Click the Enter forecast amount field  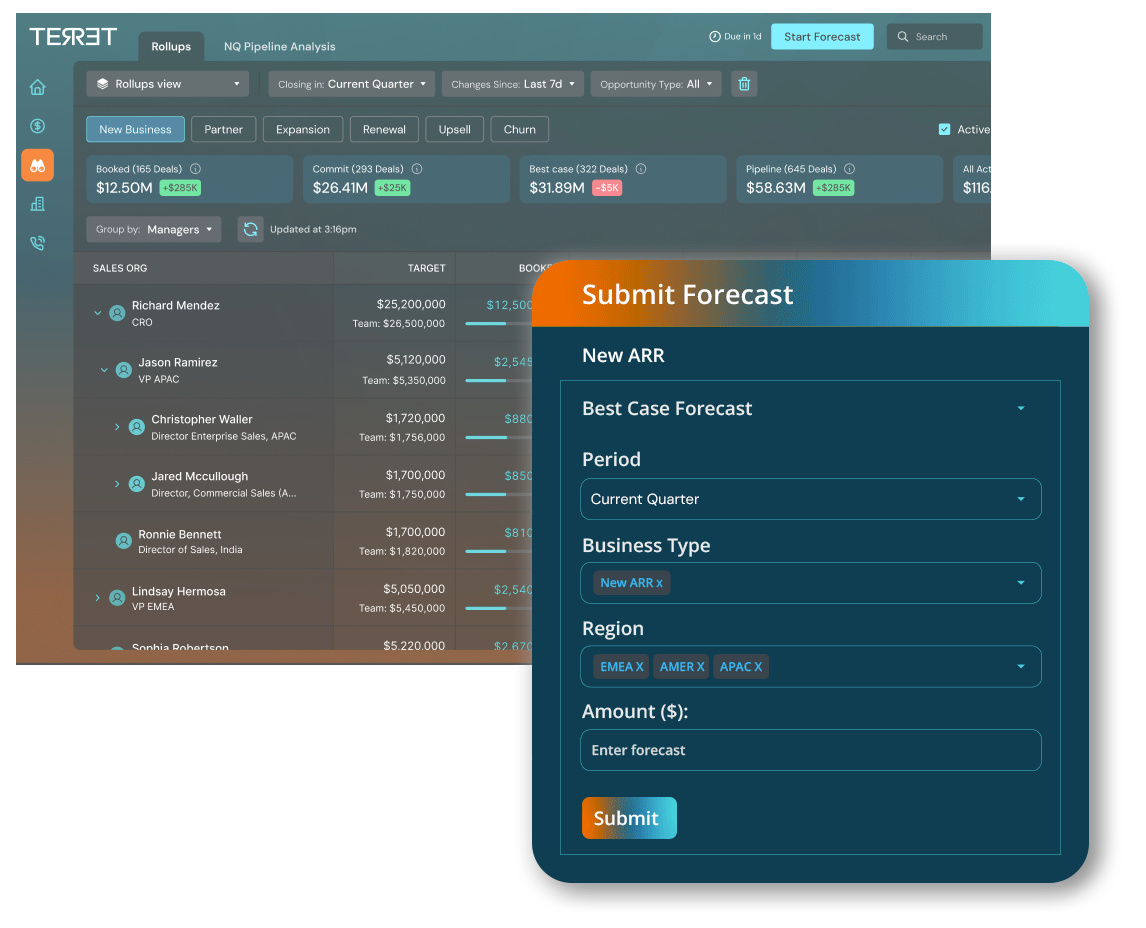pyautogui.click(x=810, y=750)
